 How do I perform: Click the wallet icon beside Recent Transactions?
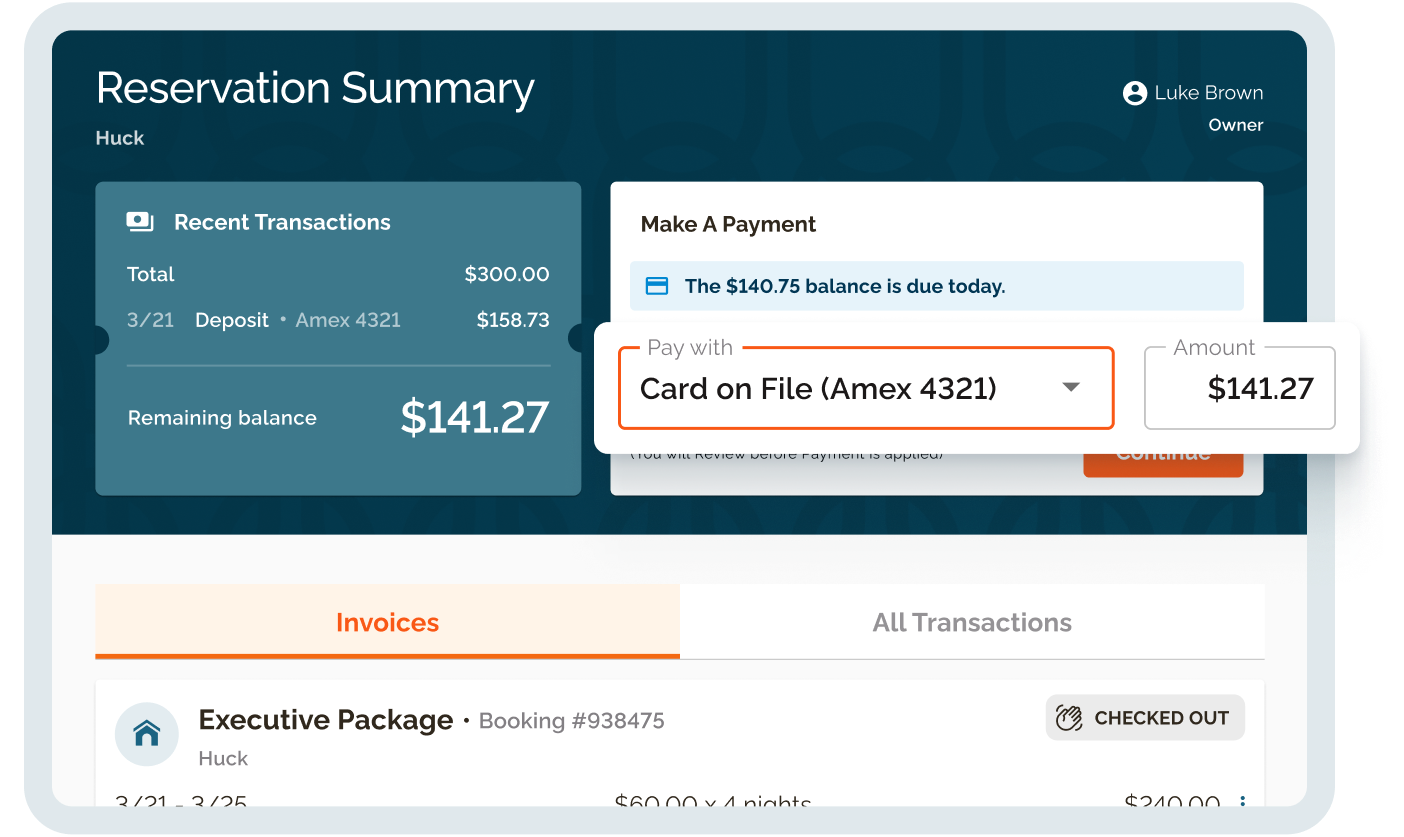[140, 221]
